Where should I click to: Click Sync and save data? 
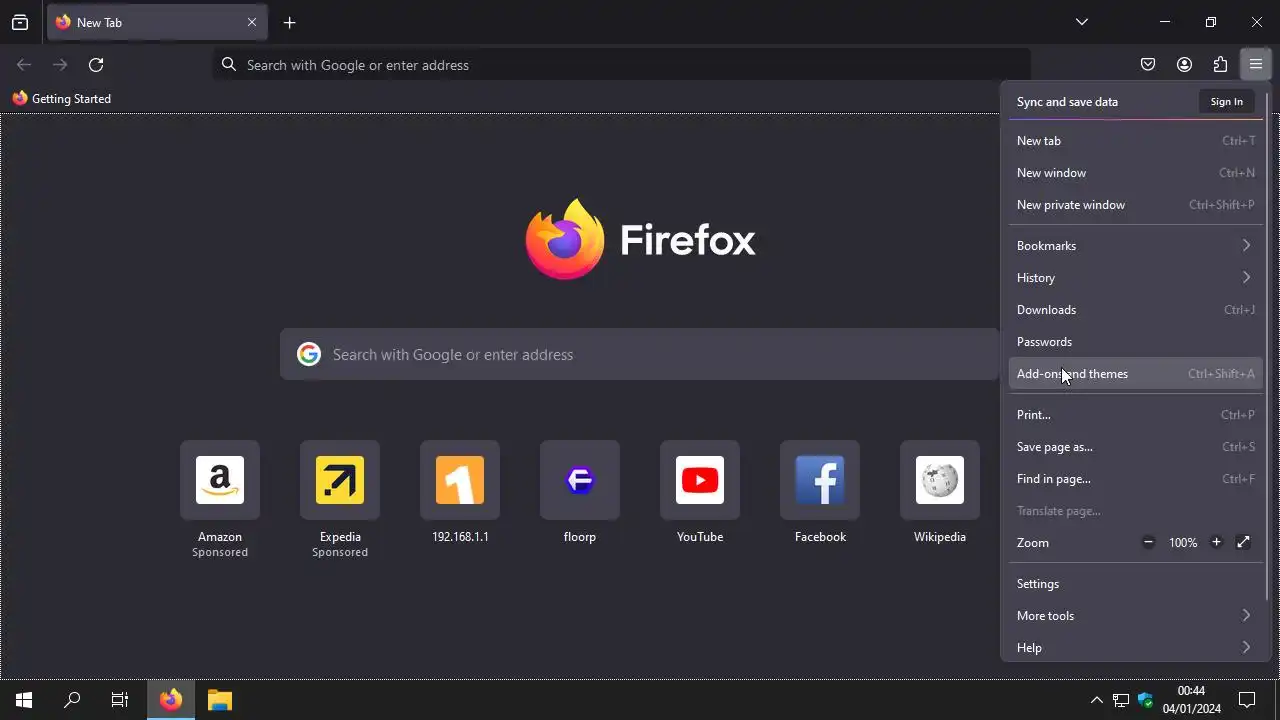click(1067, 102)
